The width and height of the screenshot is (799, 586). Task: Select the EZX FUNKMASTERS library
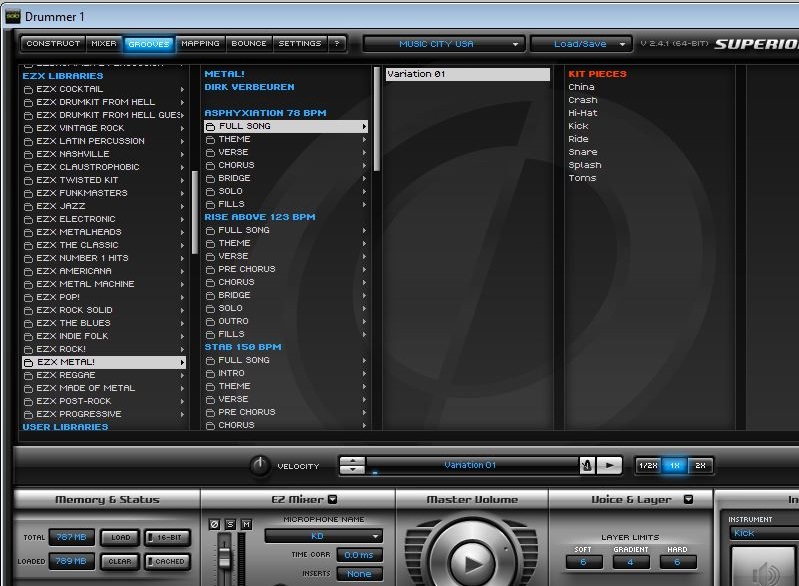click(x=104, y=193)
